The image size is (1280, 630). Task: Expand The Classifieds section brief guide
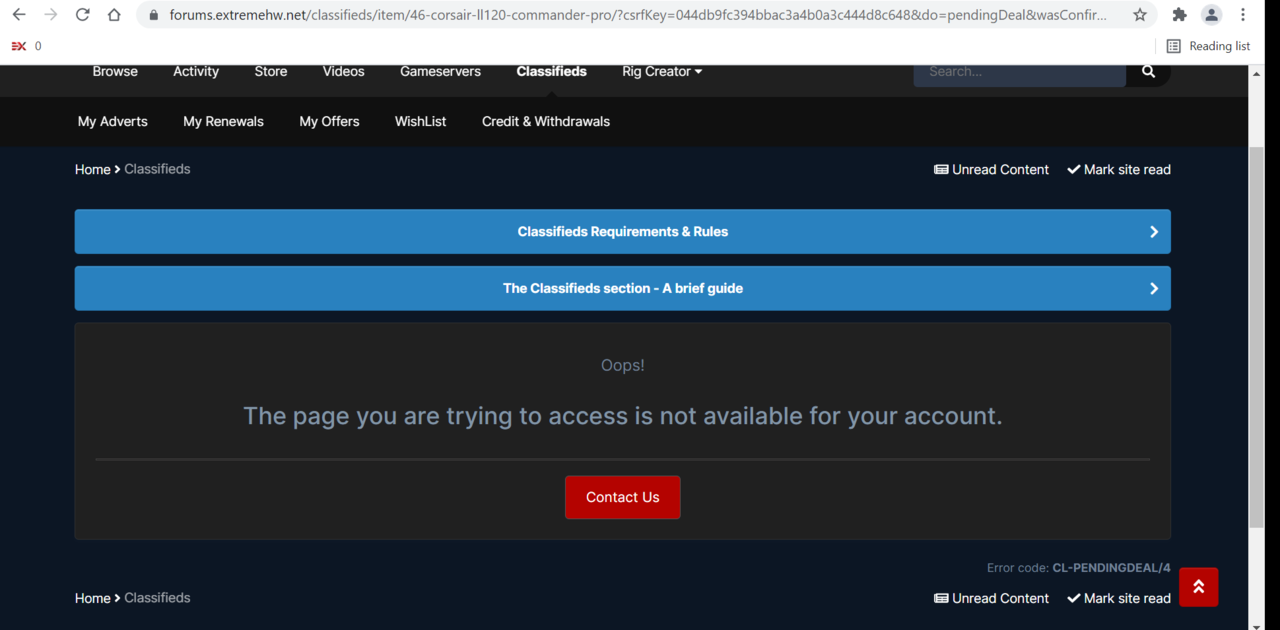(x=622, y=288)
